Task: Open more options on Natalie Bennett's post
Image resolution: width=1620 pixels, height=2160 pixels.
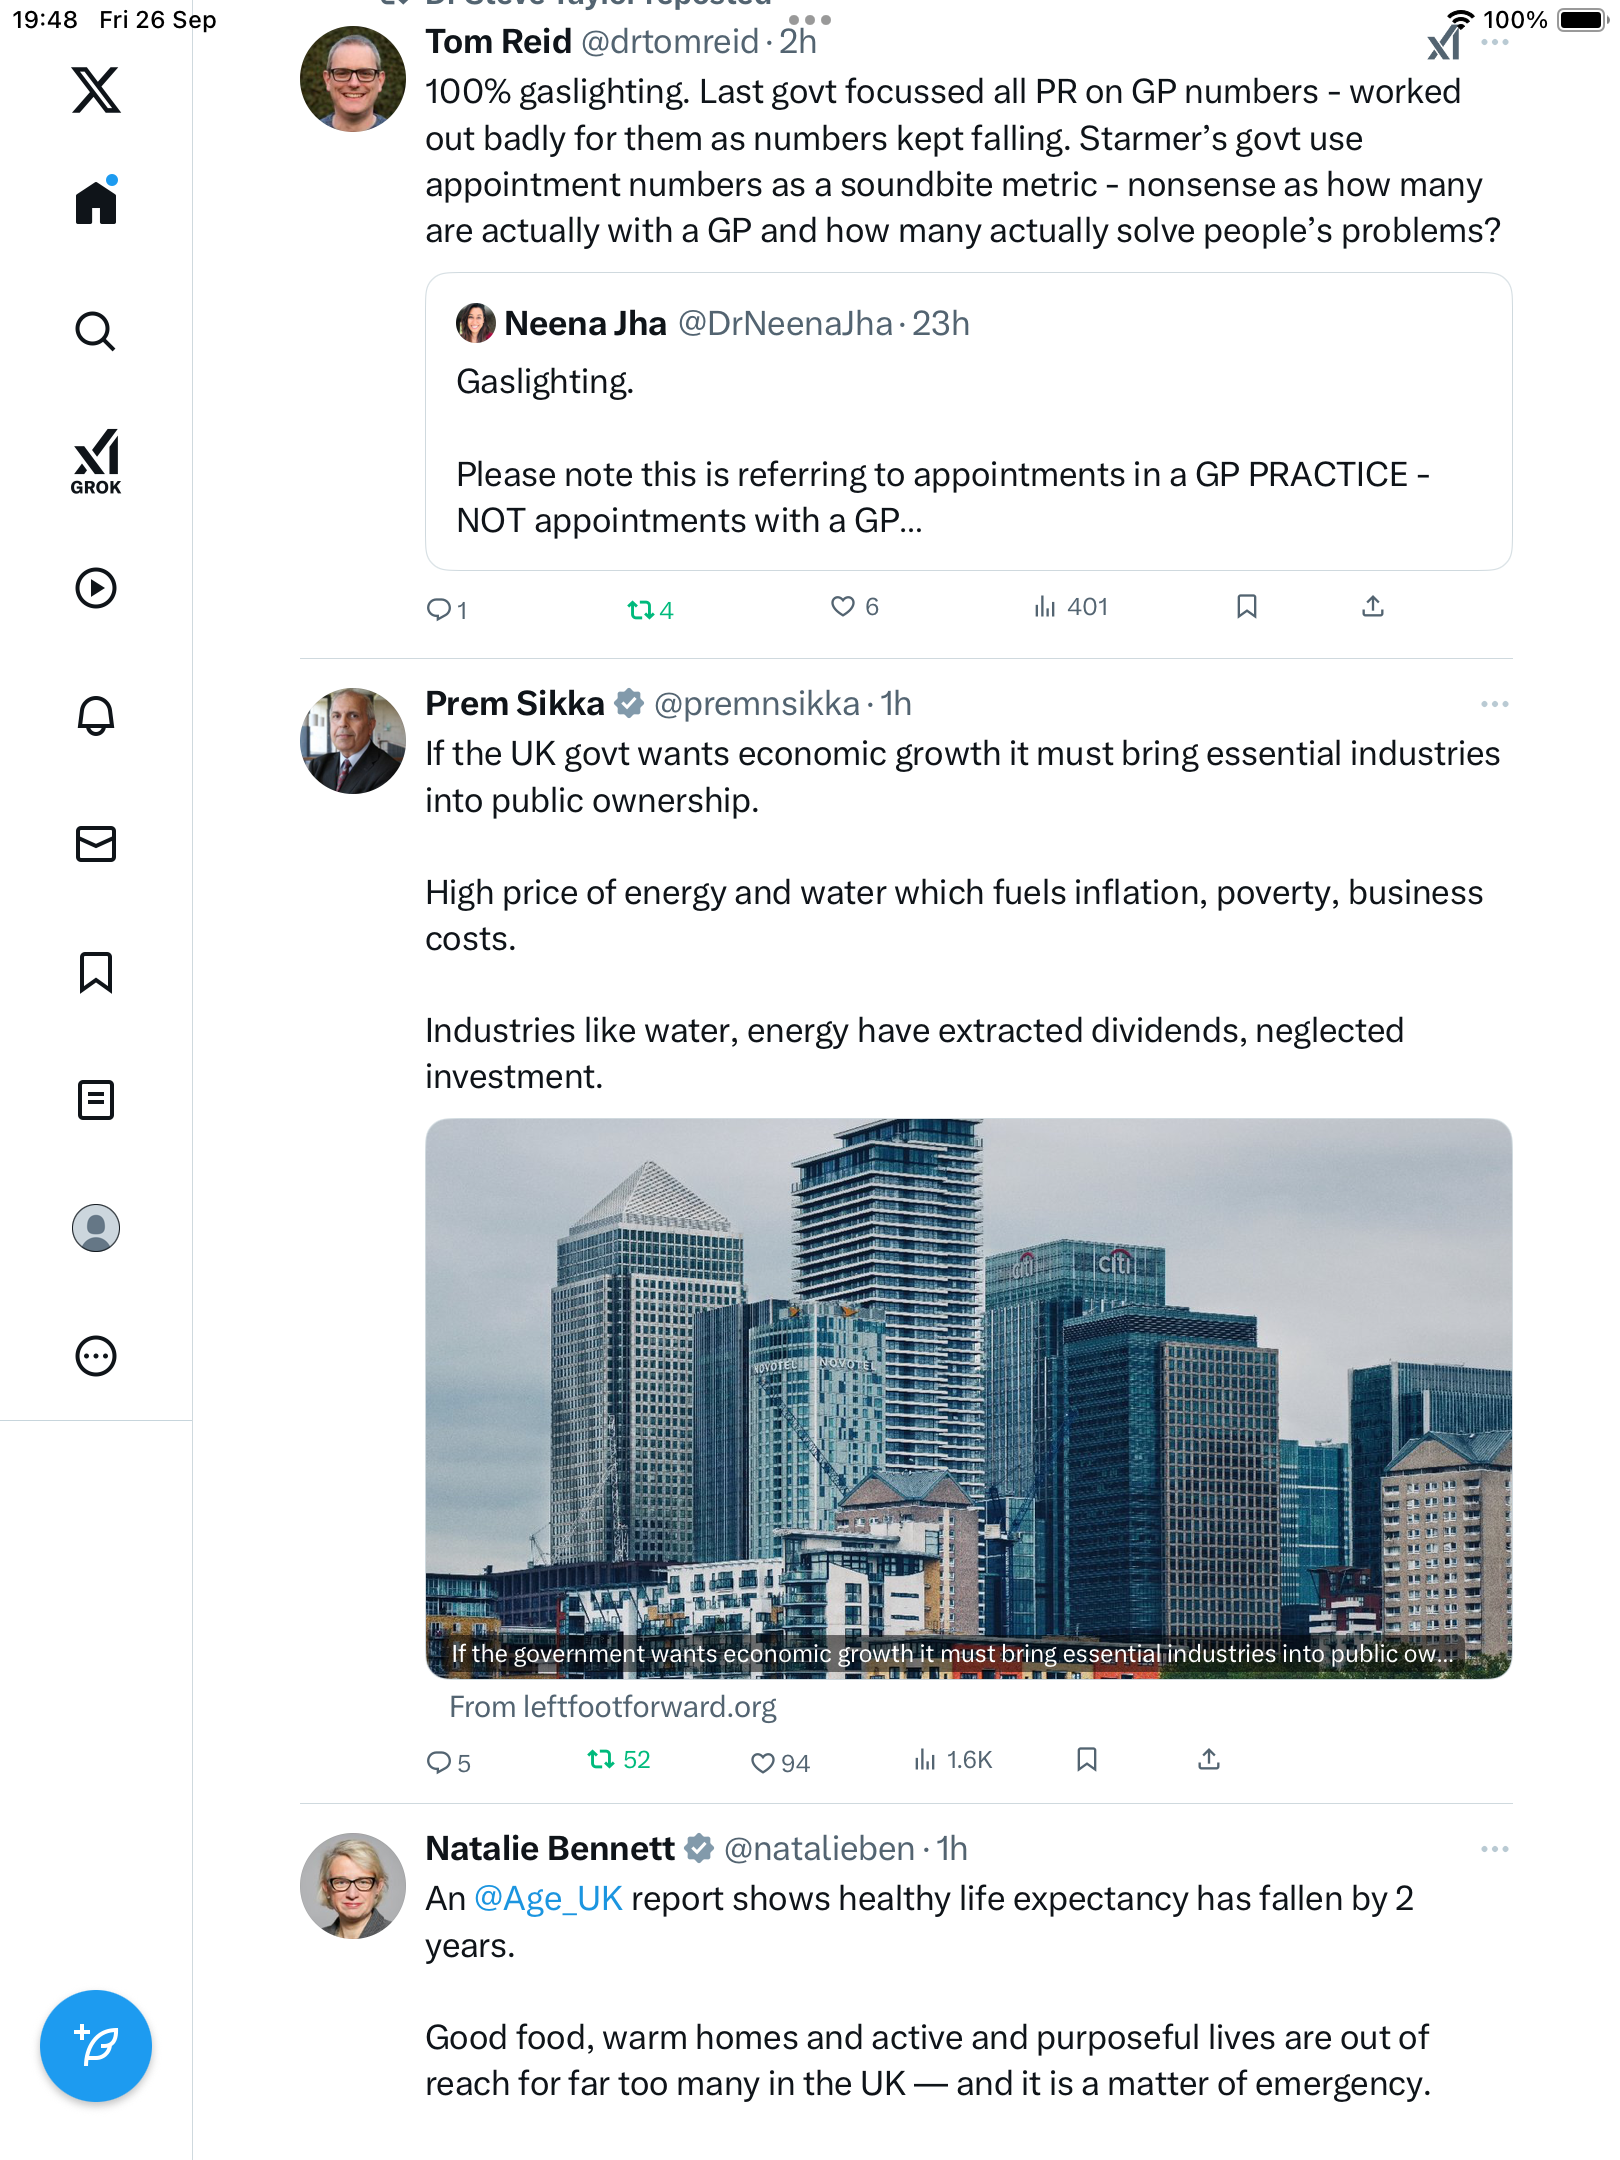Action: (1494, 1849)
